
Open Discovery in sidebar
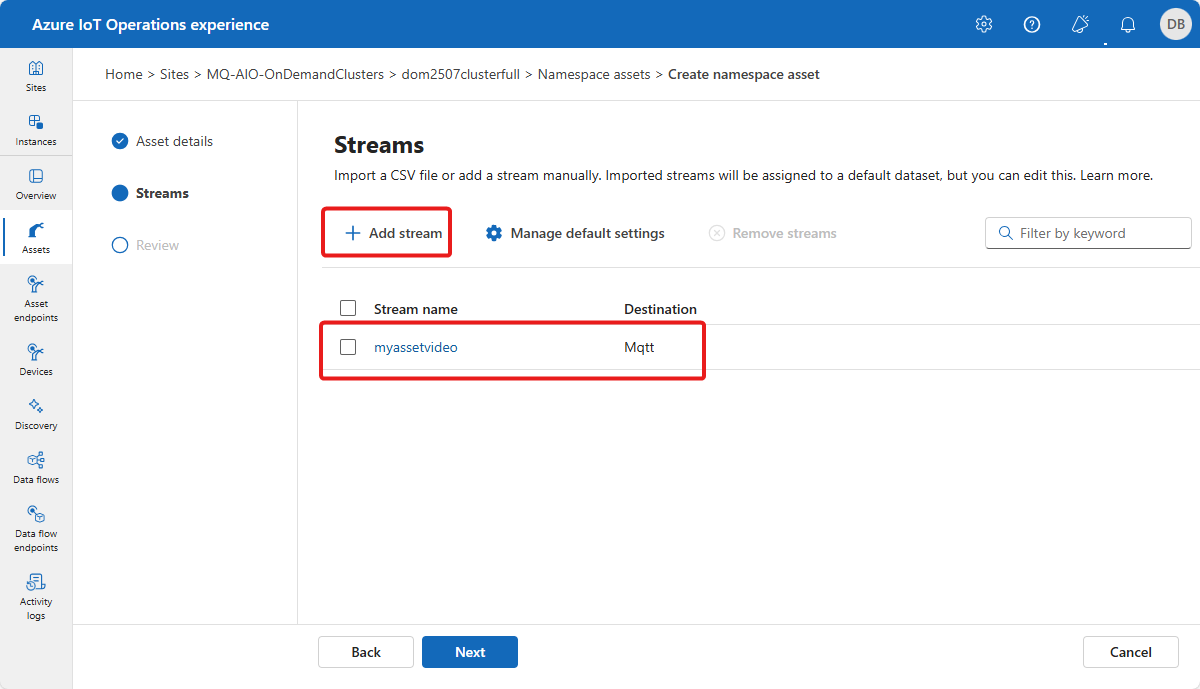click(36, 413)
